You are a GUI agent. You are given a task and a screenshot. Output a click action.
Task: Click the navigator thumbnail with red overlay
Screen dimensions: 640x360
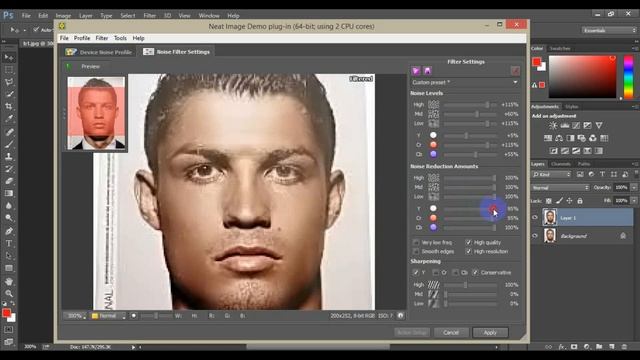(96, 113)
